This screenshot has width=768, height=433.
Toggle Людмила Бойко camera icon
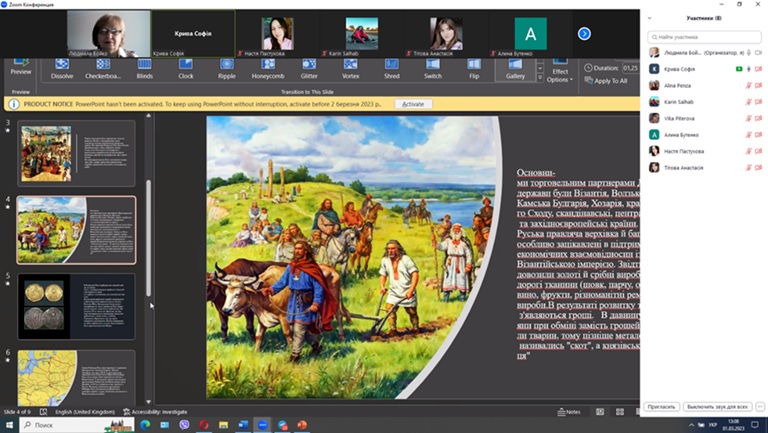click(758, 52)
